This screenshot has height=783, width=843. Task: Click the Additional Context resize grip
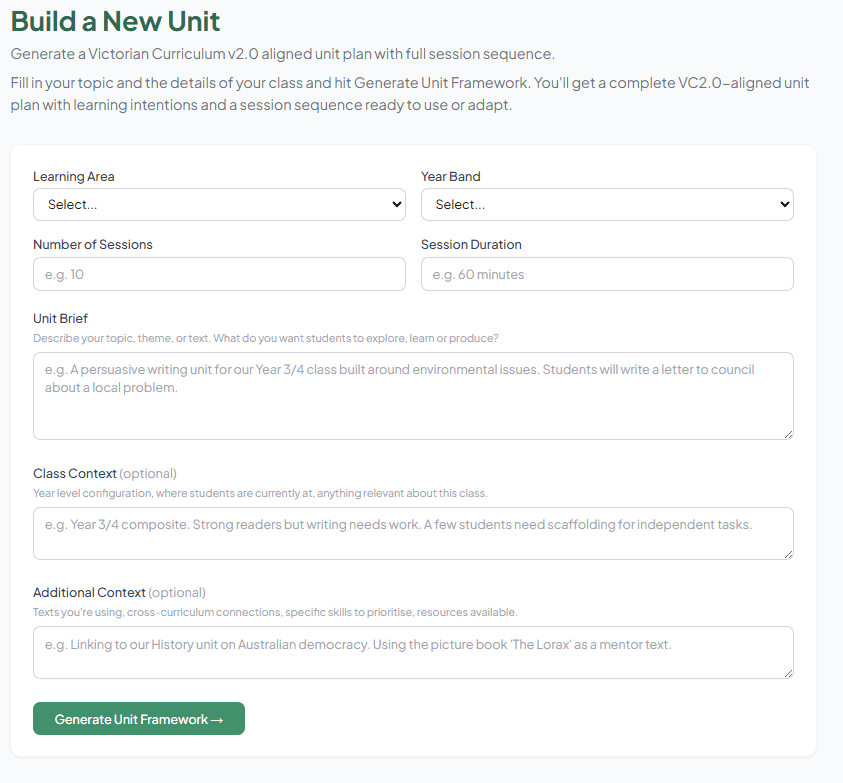click(787, 675)
